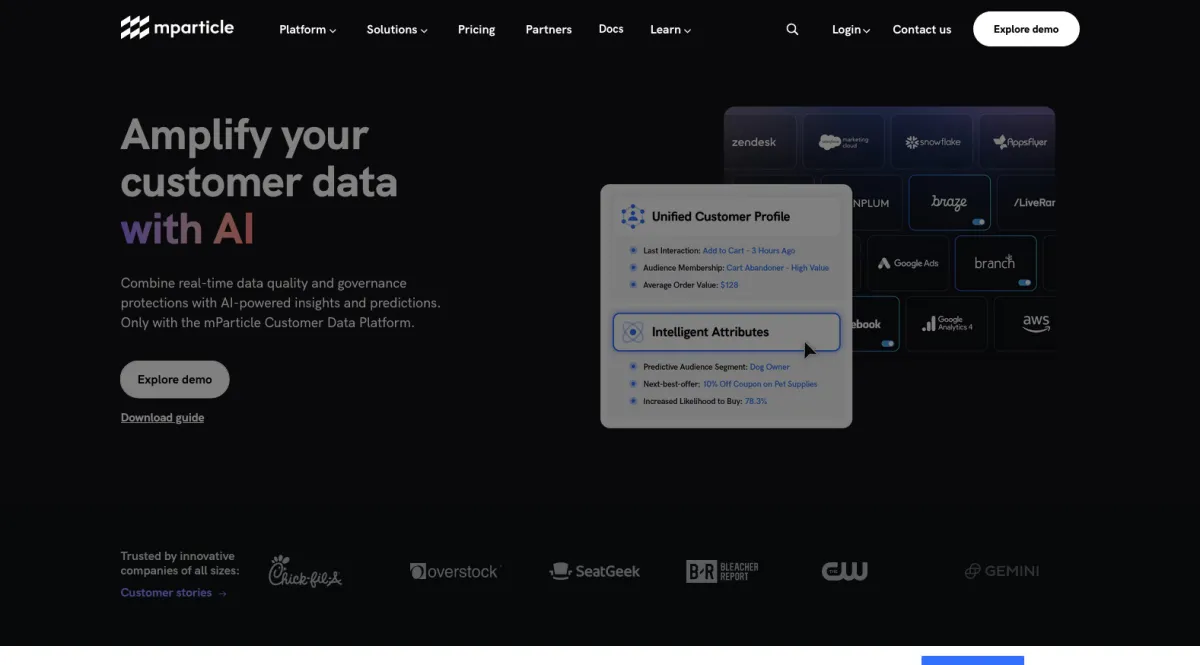This screenshot has height=665, width=1200.
Task: Select the Leanplum integration tile
Action: coord(876,202)
